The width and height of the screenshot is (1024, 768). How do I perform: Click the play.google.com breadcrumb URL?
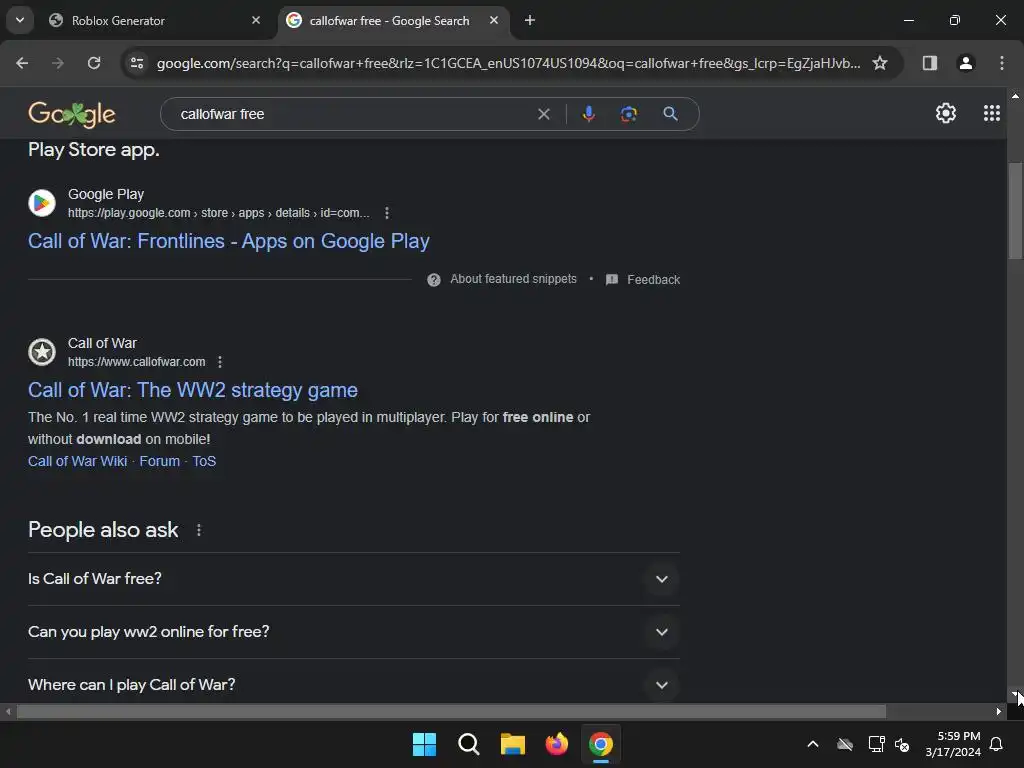click(x=219, y=213)
